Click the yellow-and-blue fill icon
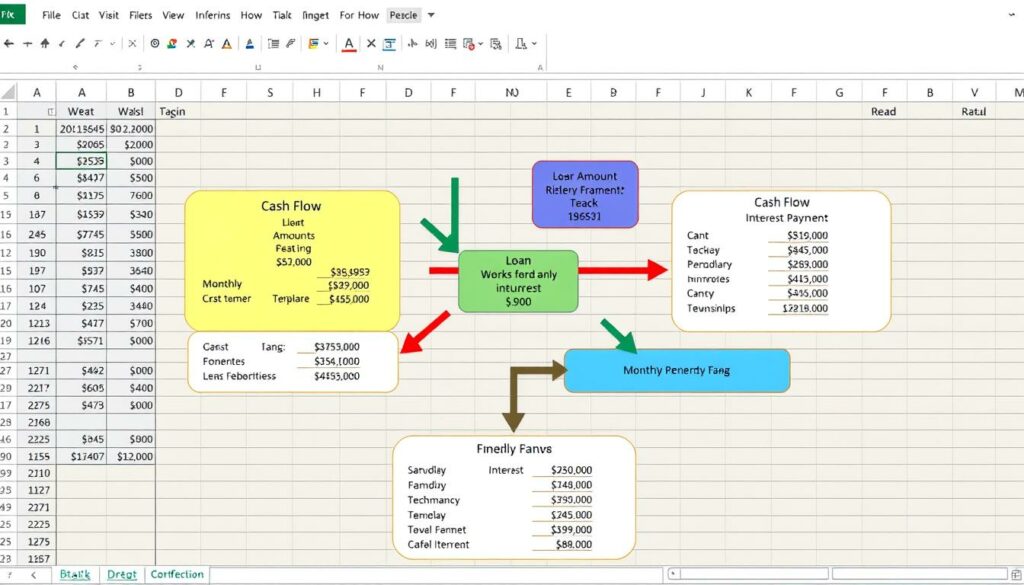This screenshot has height=585, width=1024. point(313,44)
